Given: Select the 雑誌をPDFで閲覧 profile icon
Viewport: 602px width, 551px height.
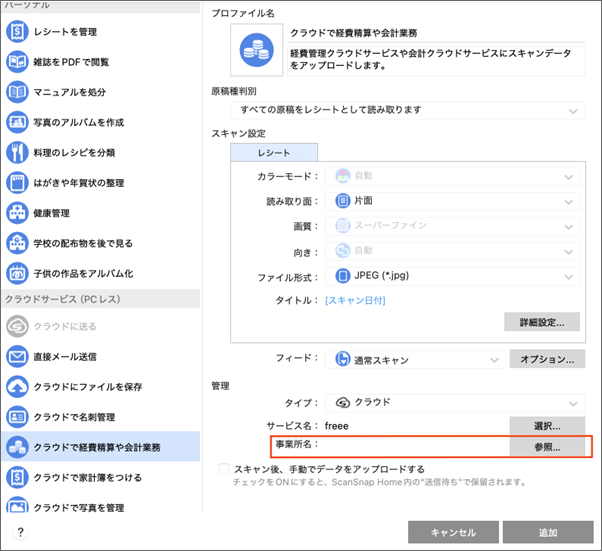Looking at the screenshot, I should 17,62.
